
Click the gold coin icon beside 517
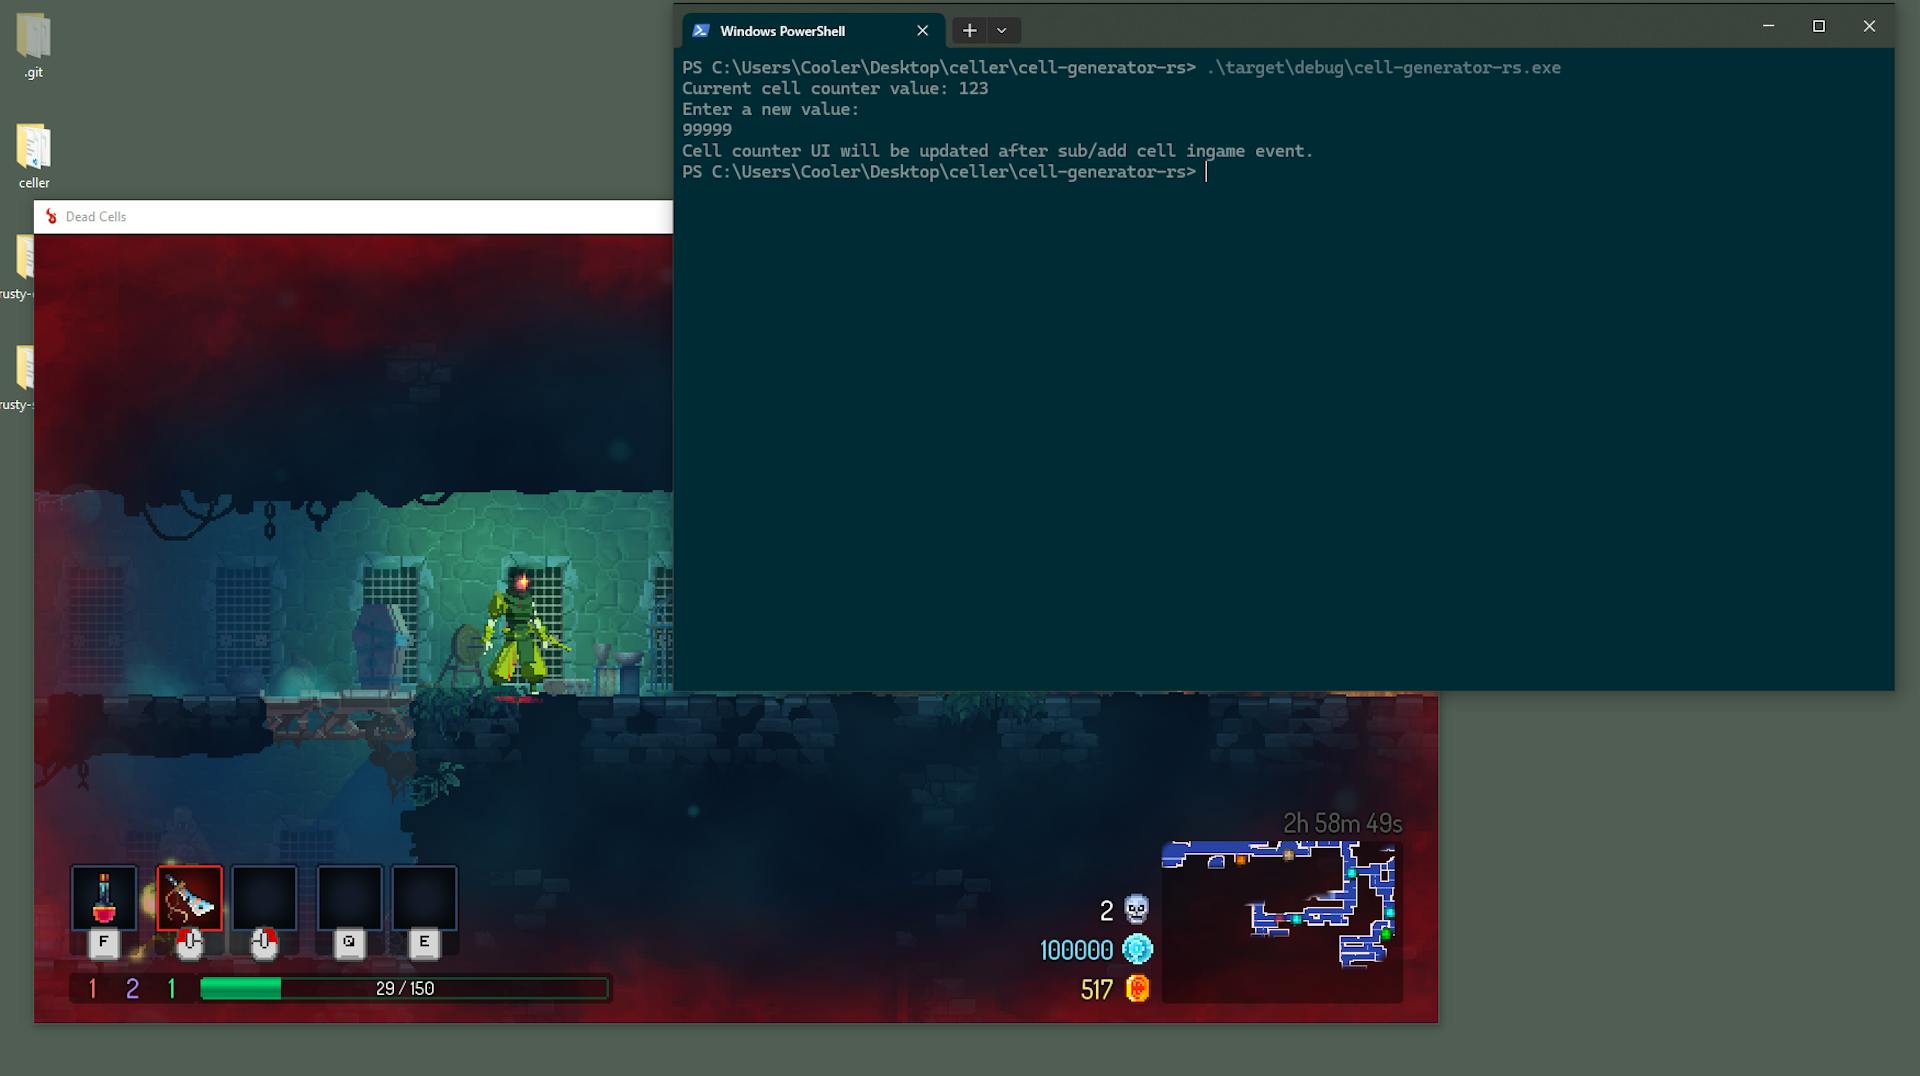[1136, 989]
